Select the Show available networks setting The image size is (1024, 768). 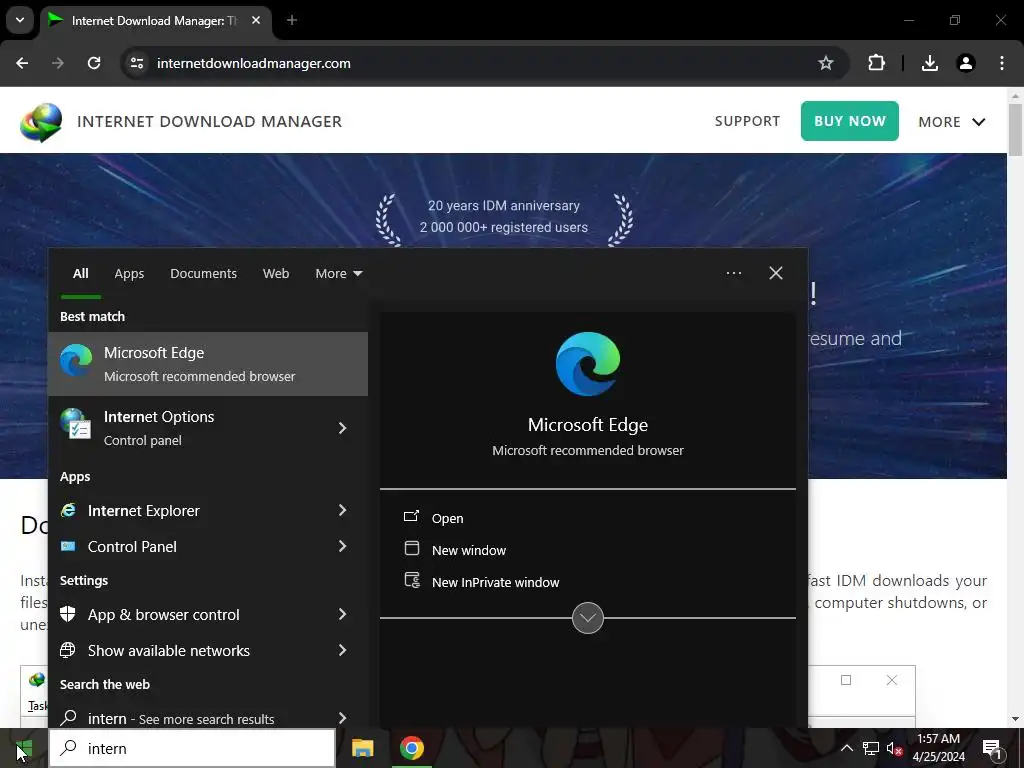point(208,650)
